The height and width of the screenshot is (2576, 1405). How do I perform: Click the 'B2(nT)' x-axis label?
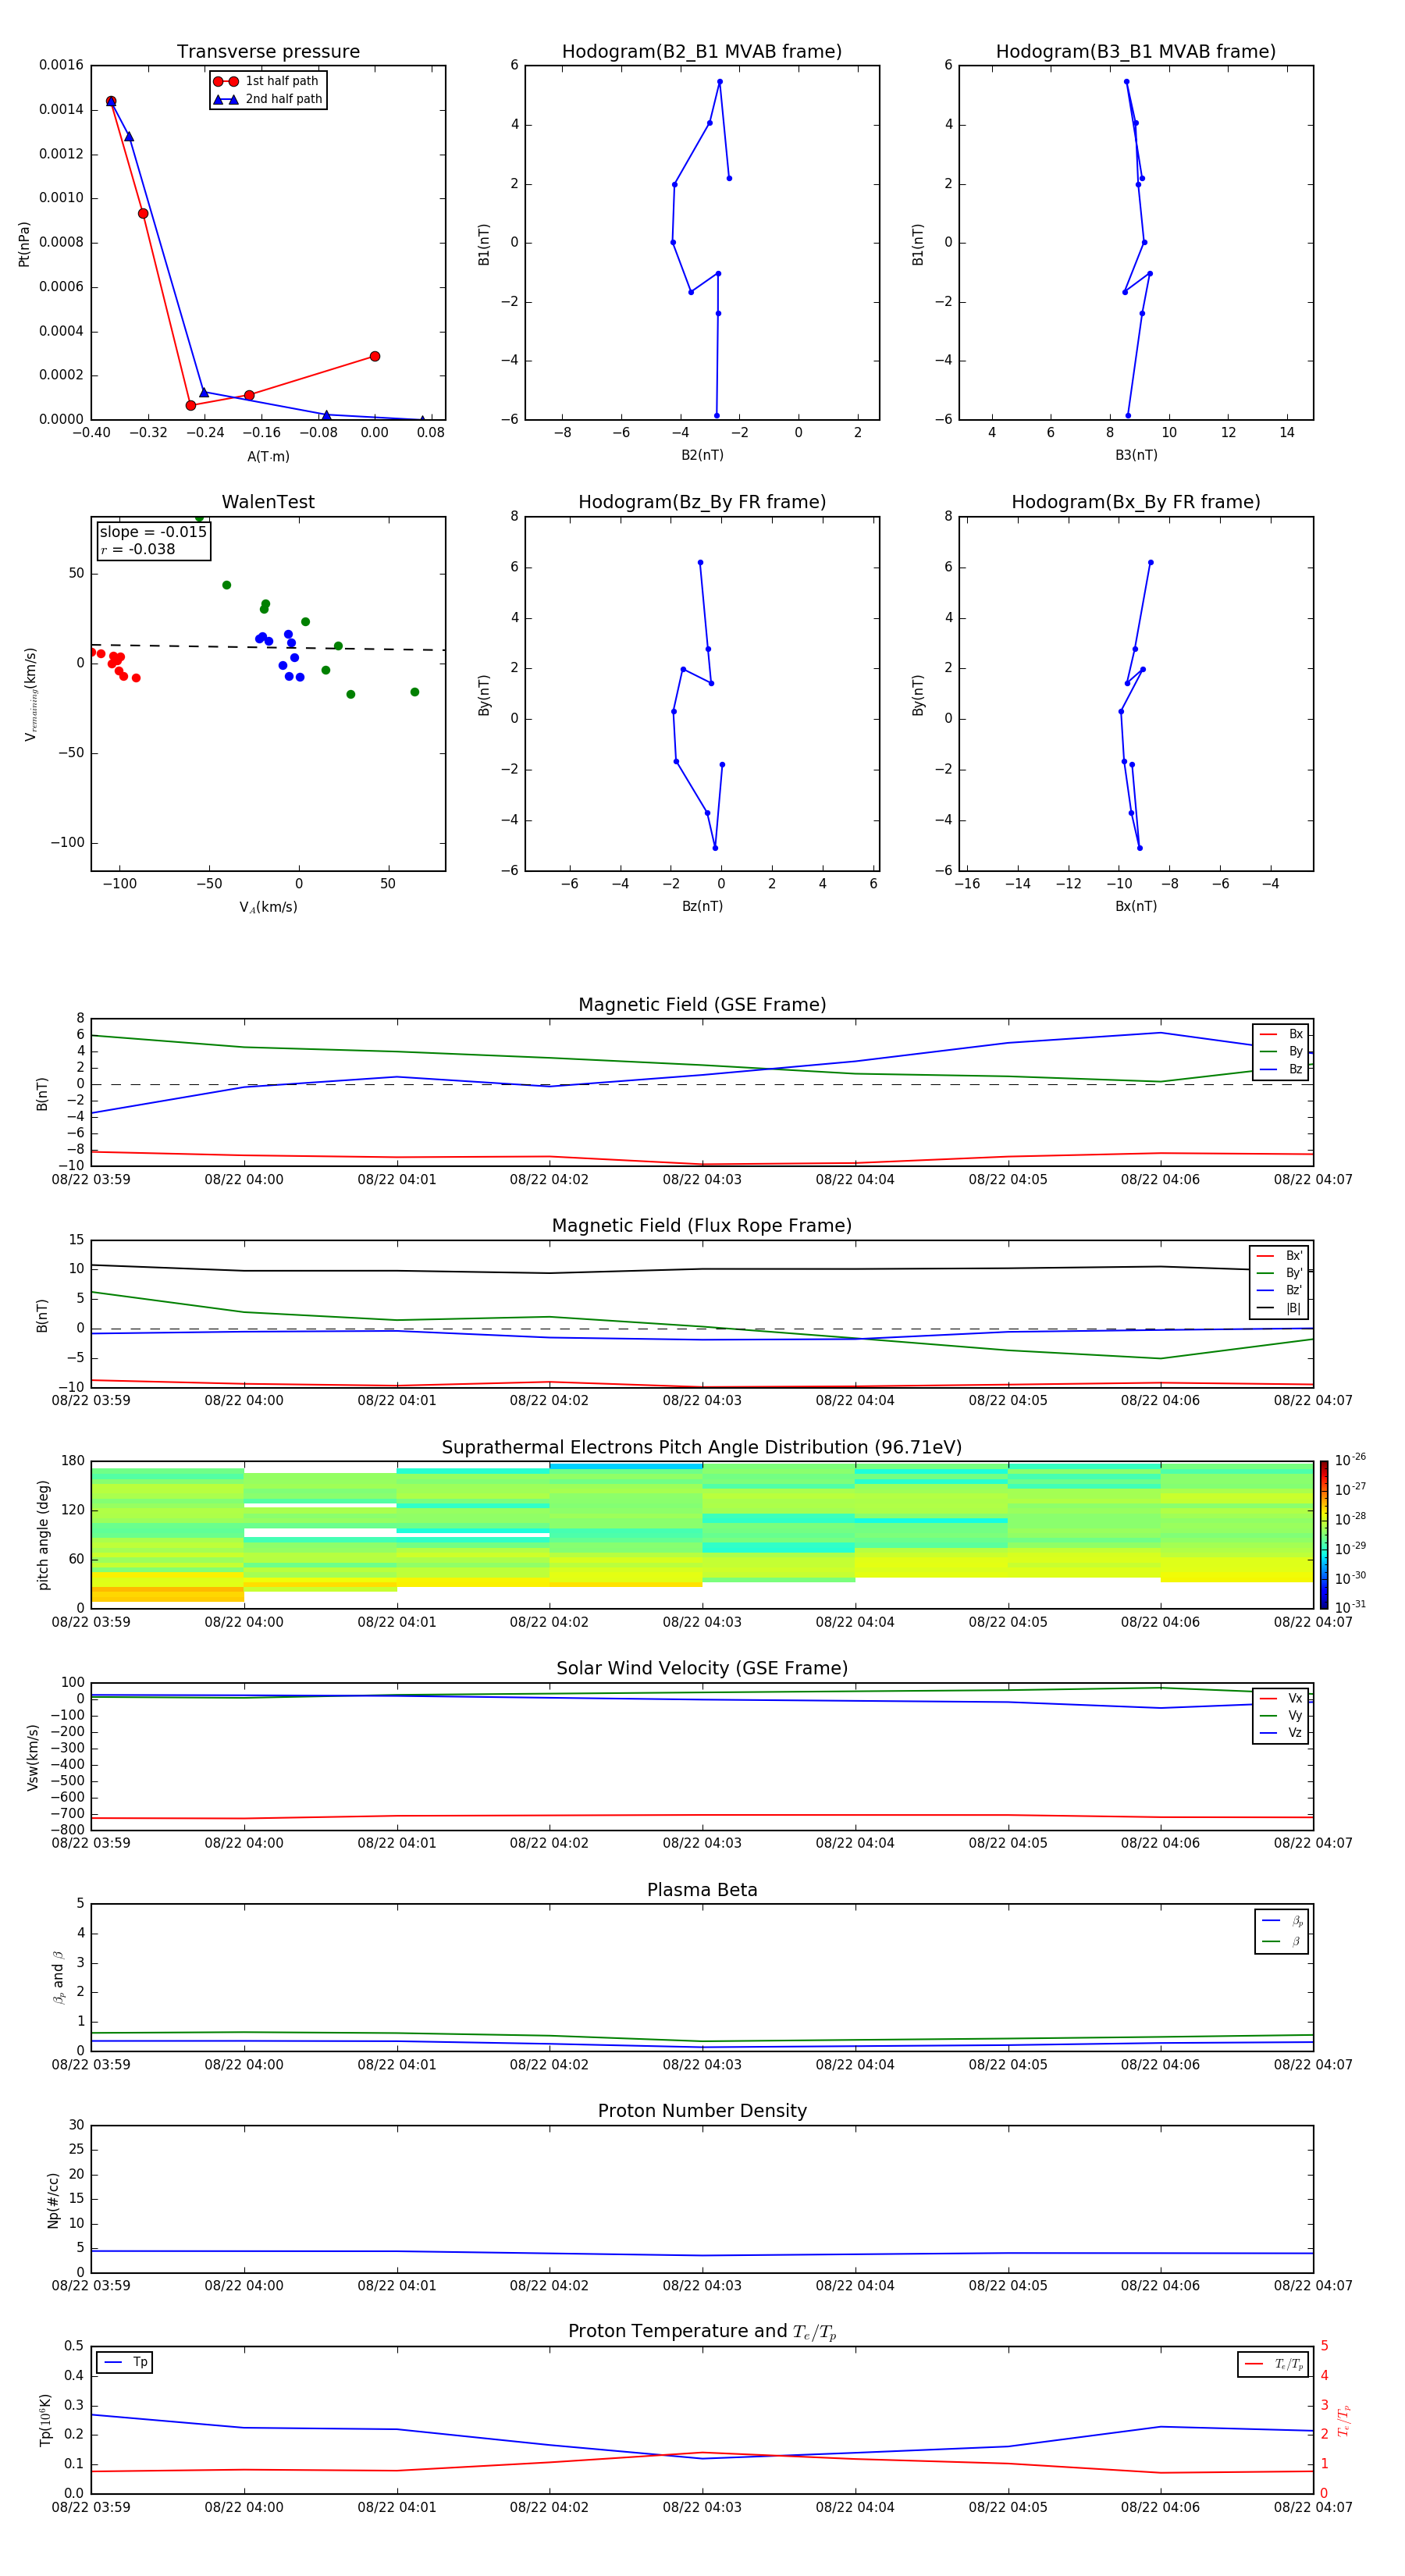point(702,455)
